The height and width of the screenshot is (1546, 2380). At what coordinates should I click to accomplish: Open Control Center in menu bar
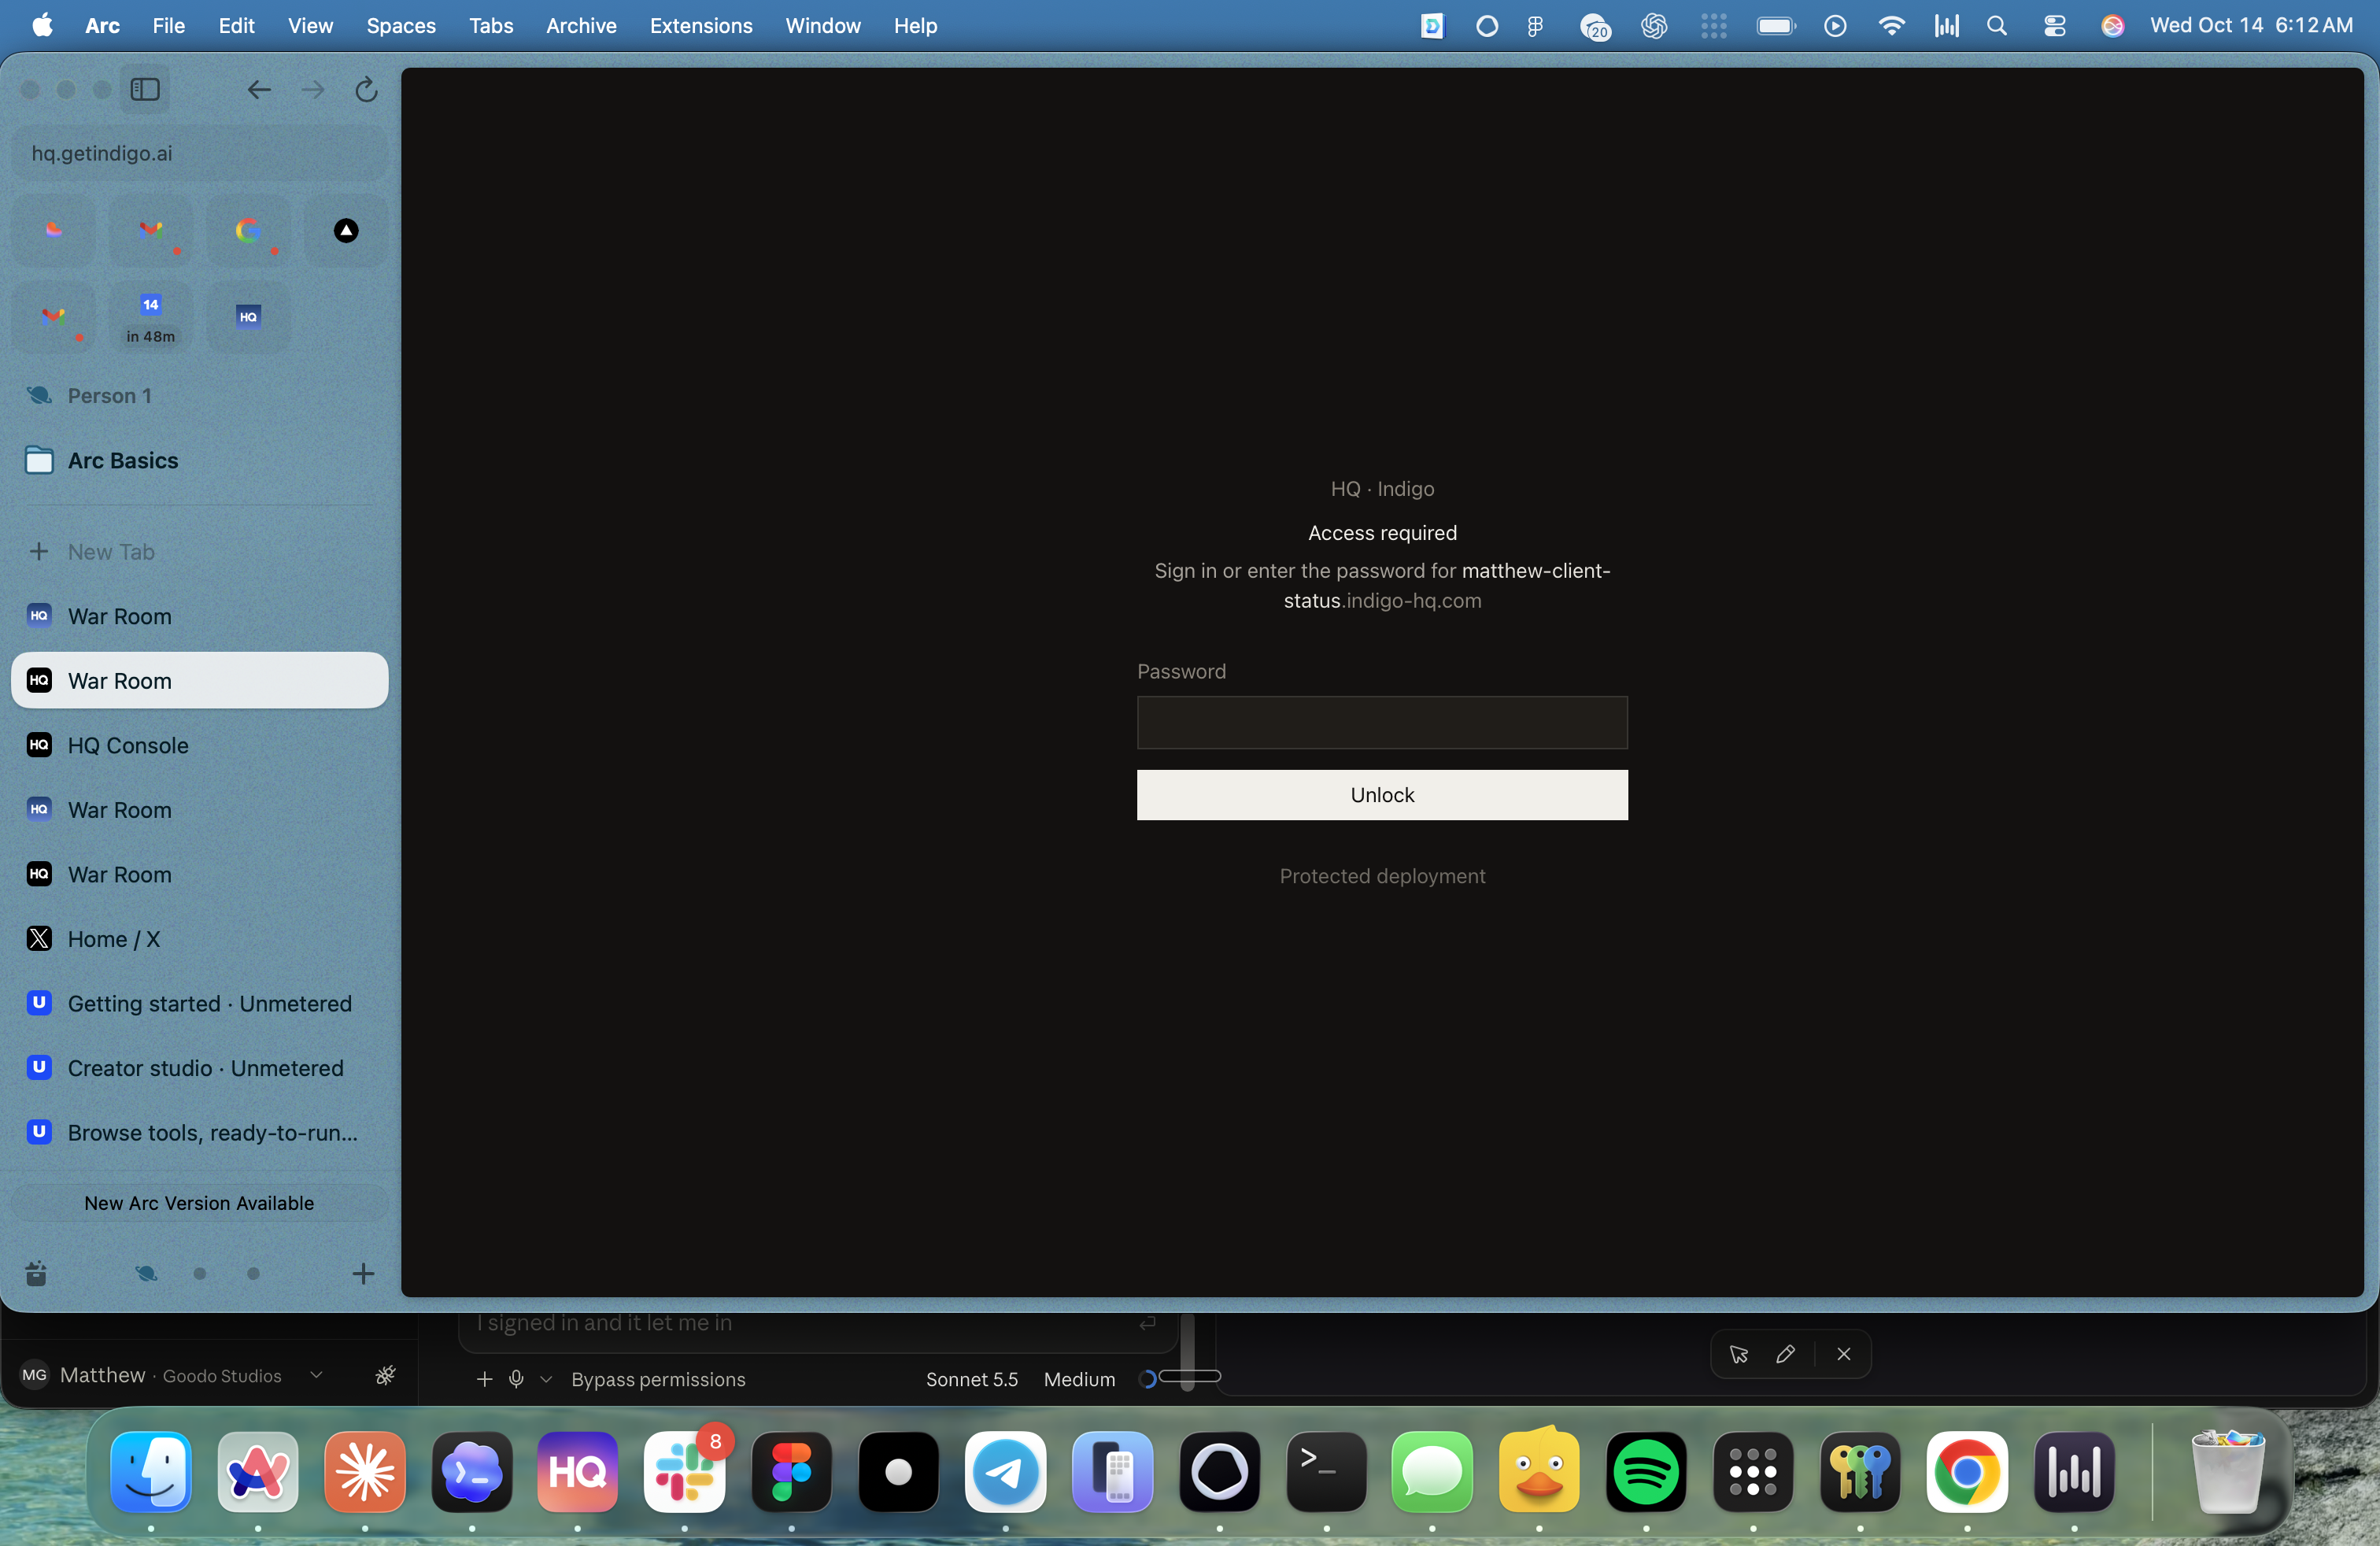(x=2054, y=26)
